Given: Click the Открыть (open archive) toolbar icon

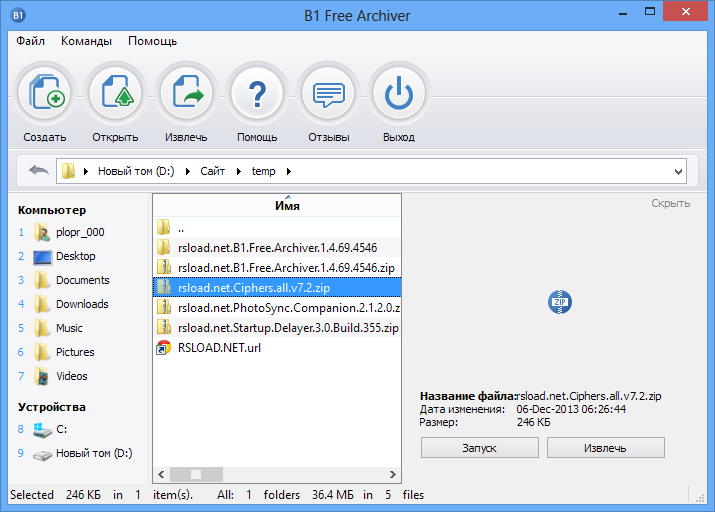Looking at the screenshot, I should (x=116, y=93).
